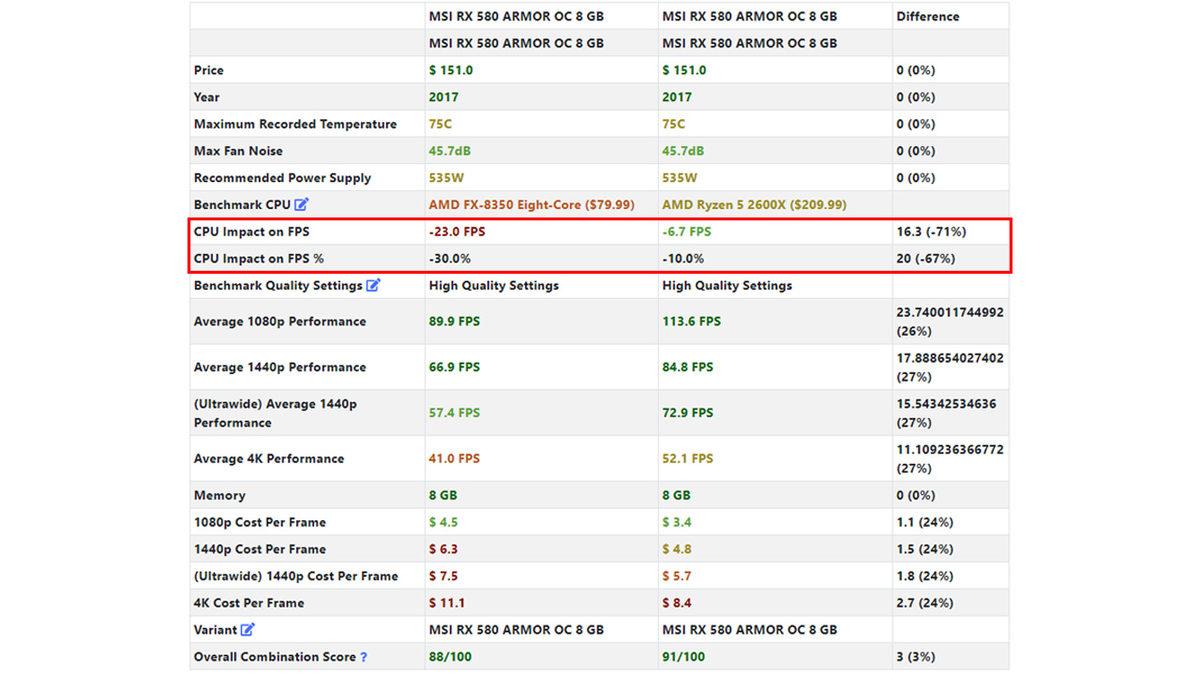
Task: Click the Difference column header
Action: (927, 16)
